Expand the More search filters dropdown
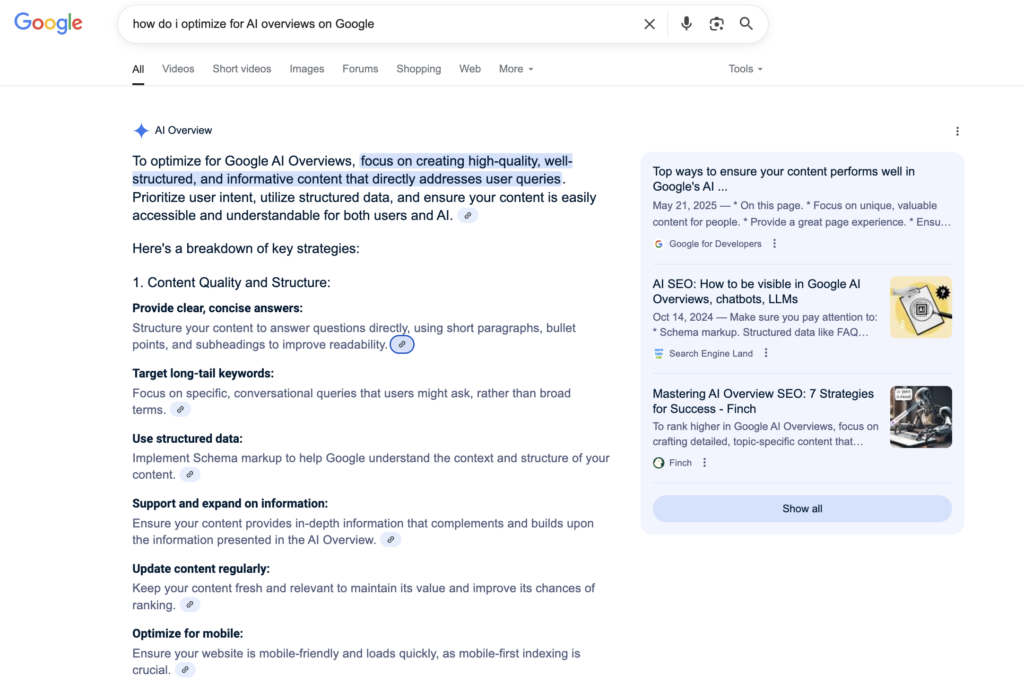This screenshot has width=1024, height=684. [516, 69]
